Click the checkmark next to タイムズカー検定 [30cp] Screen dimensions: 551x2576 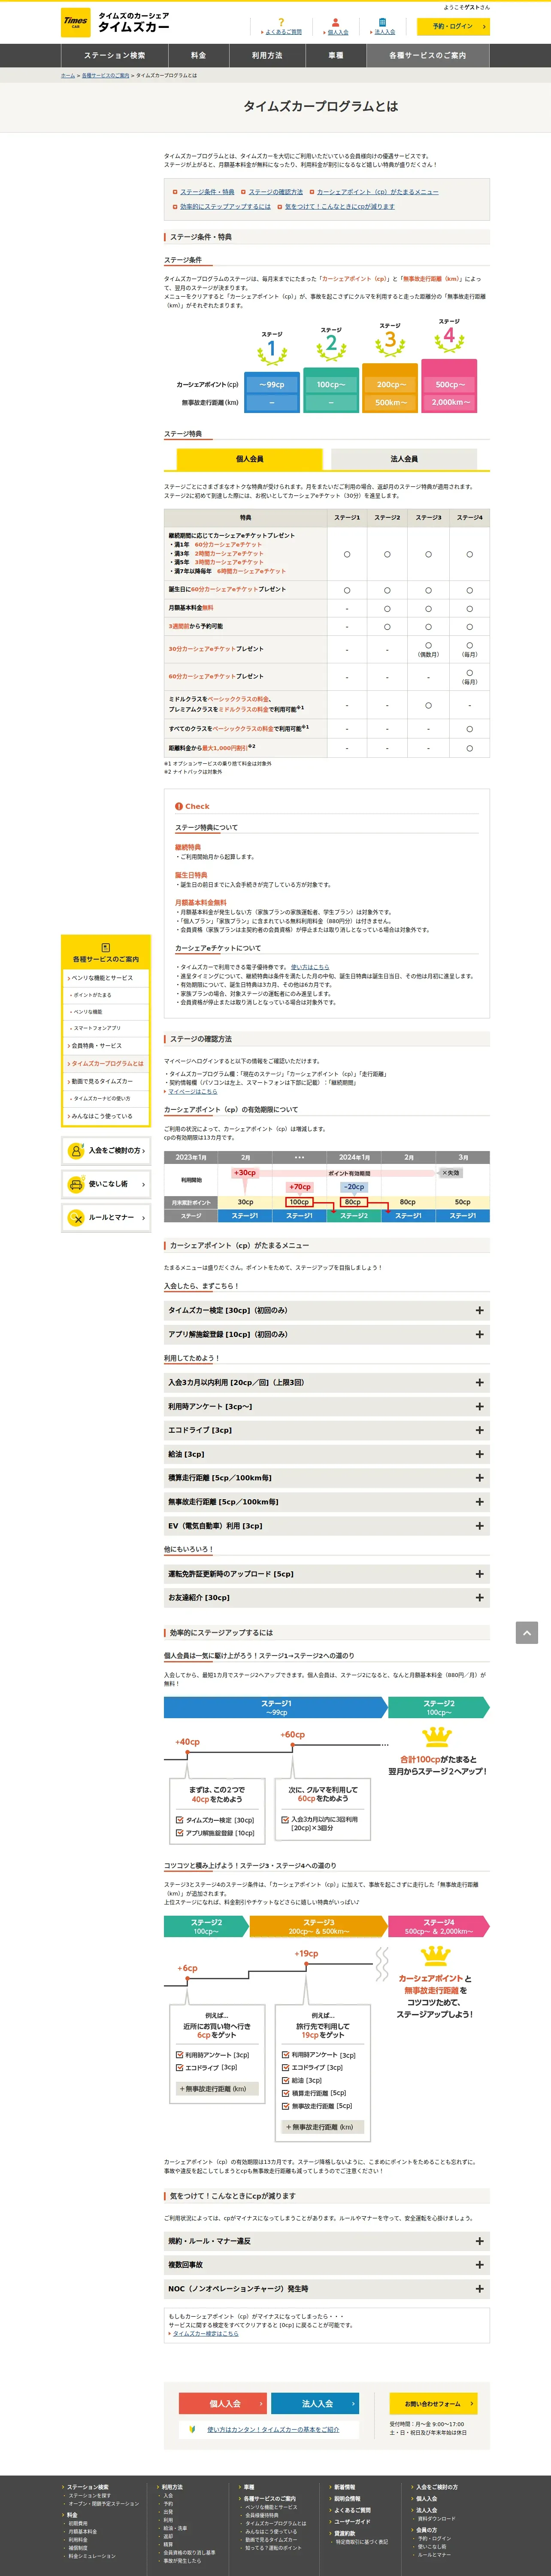pos(180,1820)
